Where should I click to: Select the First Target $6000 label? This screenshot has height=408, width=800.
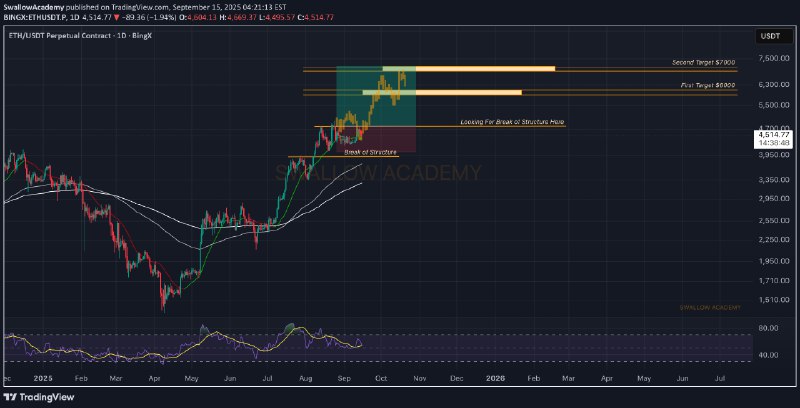[708, 87]
